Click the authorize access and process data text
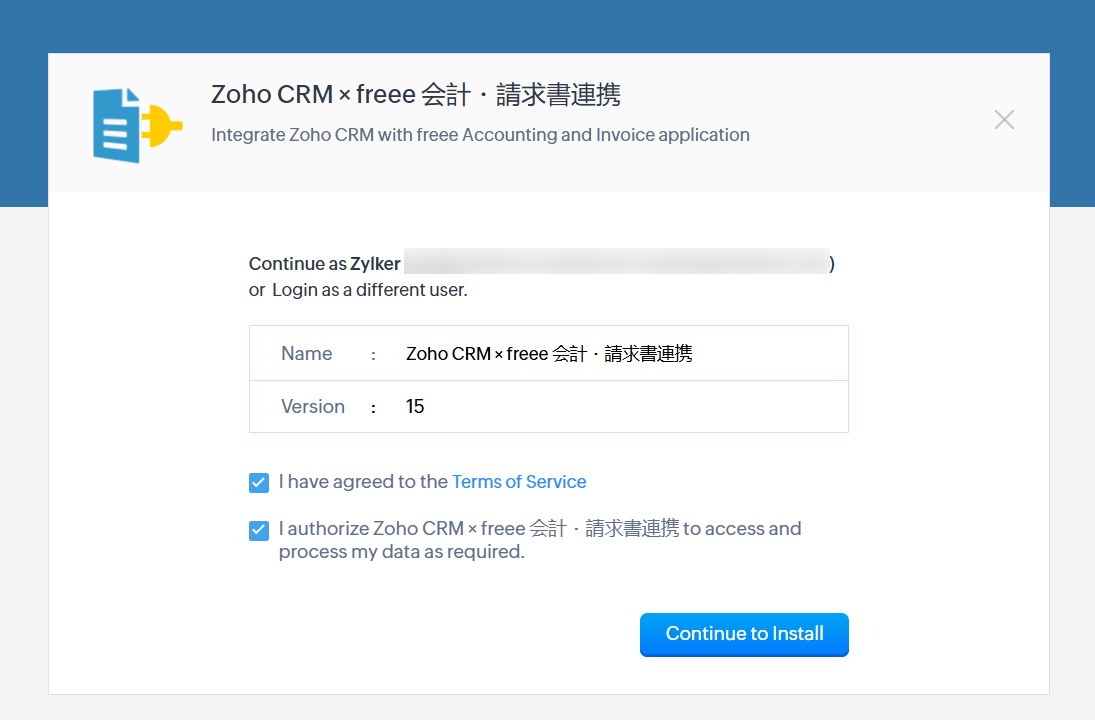Image resolution: width=1095 pixels, height=720 pixels. 540,528
